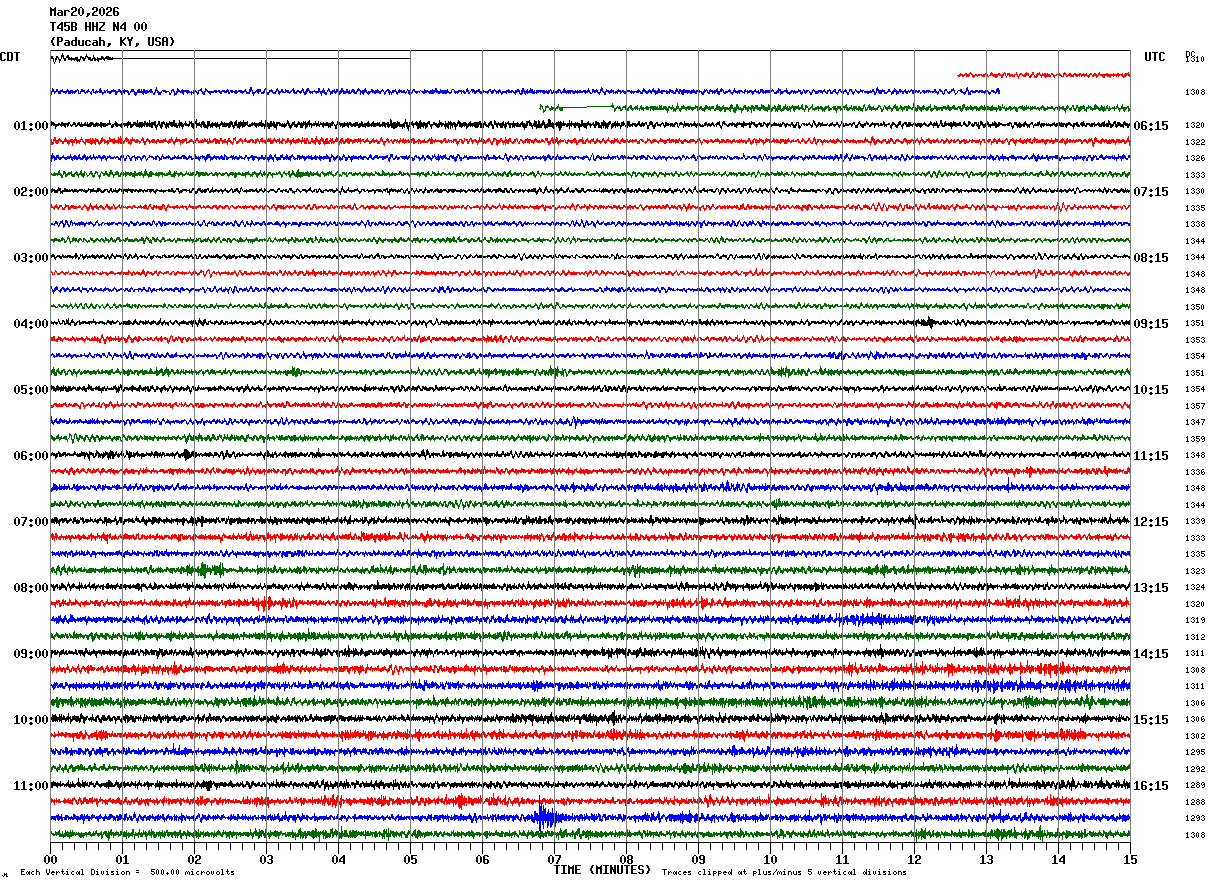Viewport: 1210px width, 886px height.
Task: Click x-axis minute tick label 10
Action: [770, 859]
